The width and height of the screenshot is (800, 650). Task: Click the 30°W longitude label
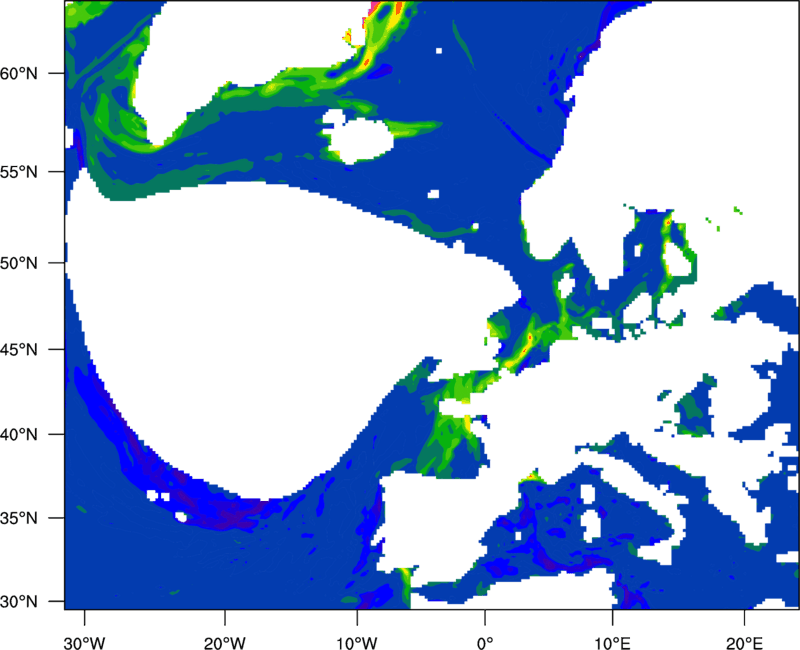[x=85, y=643]
